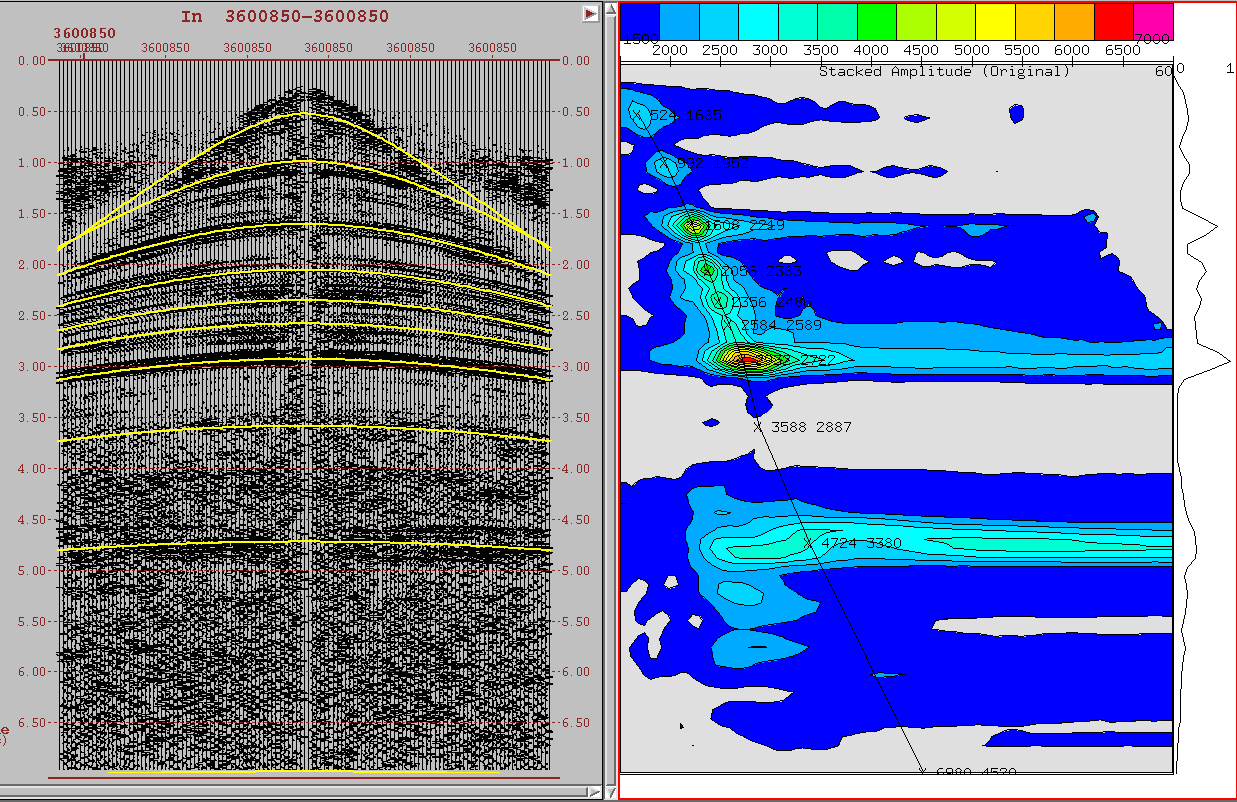Select the velocity pick marker at 3588 2887

pyautogui.click(x=758, y=427)
